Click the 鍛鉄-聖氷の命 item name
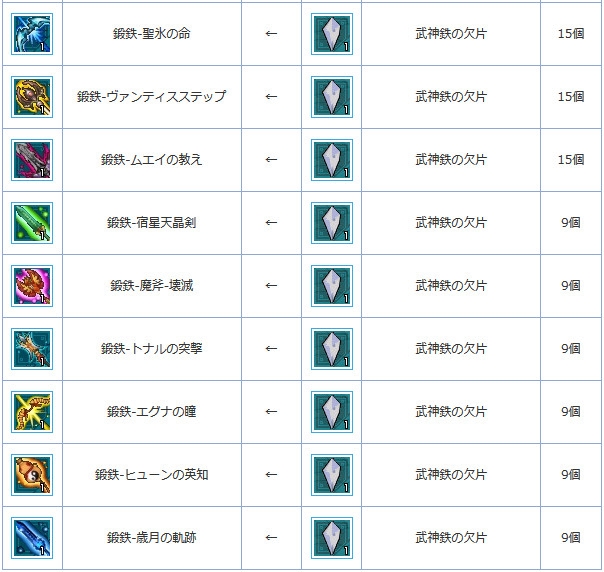Viewport: 604px width, 572px height. [152, 35]
